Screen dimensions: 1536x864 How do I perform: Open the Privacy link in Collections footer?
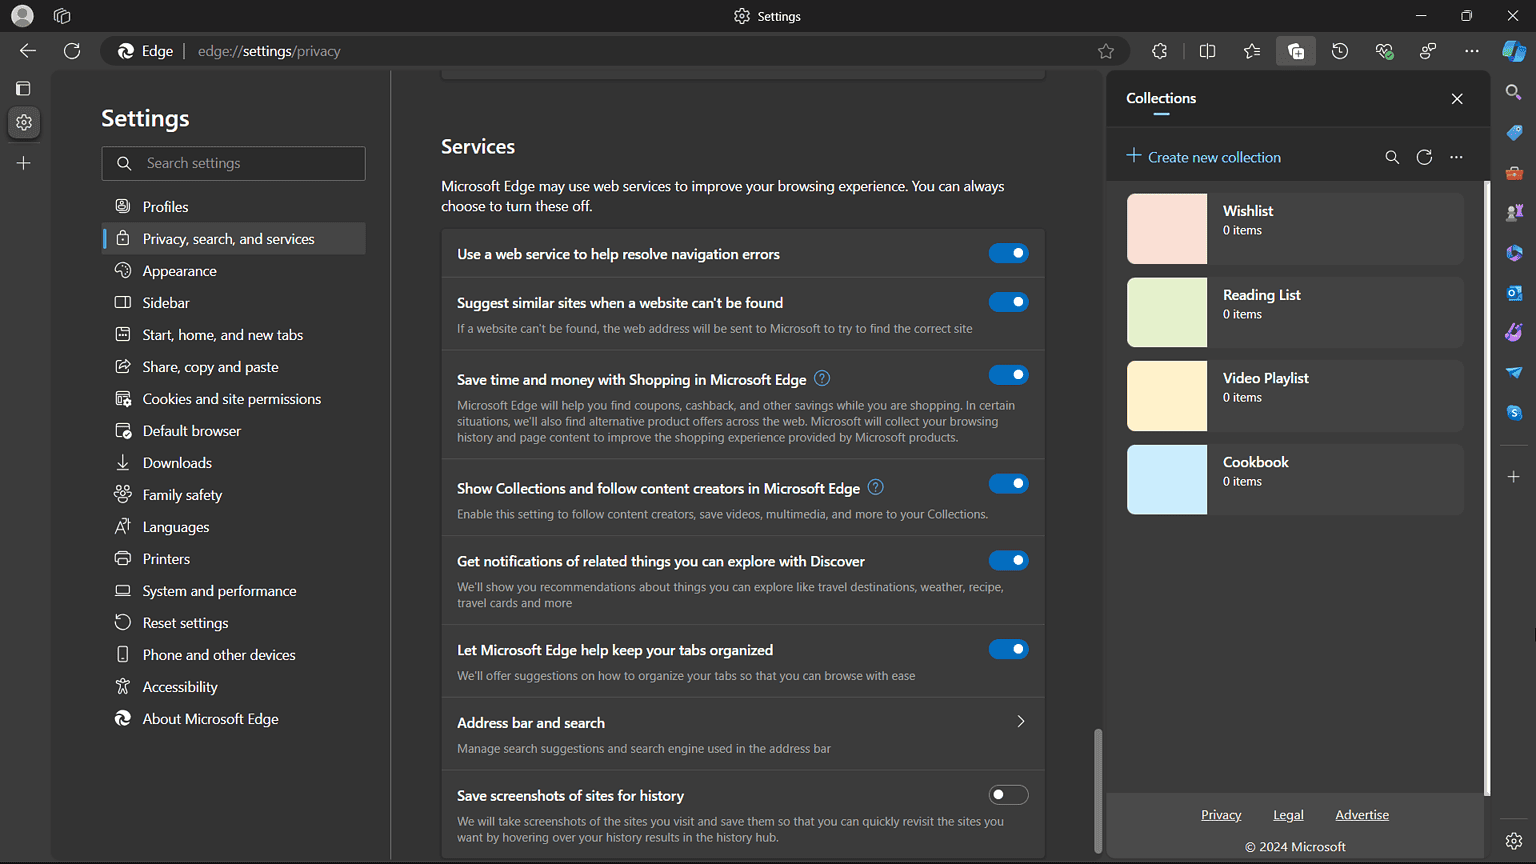tap(1221, 815)
